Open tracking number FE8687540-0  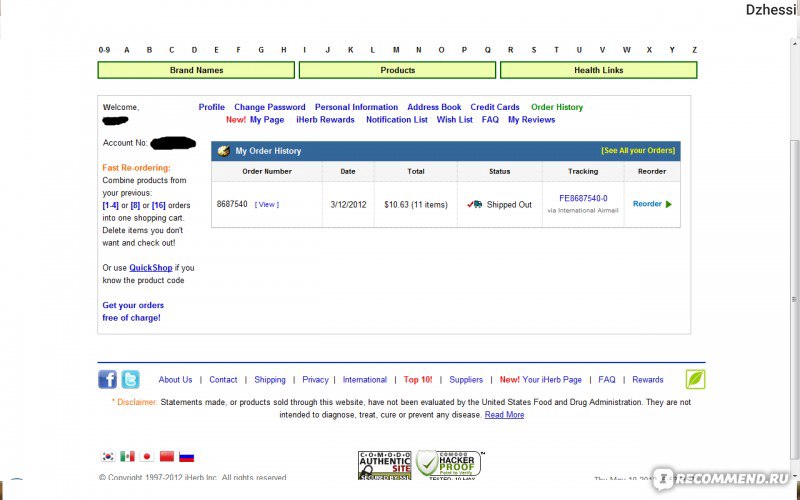(x=583, y=198)
